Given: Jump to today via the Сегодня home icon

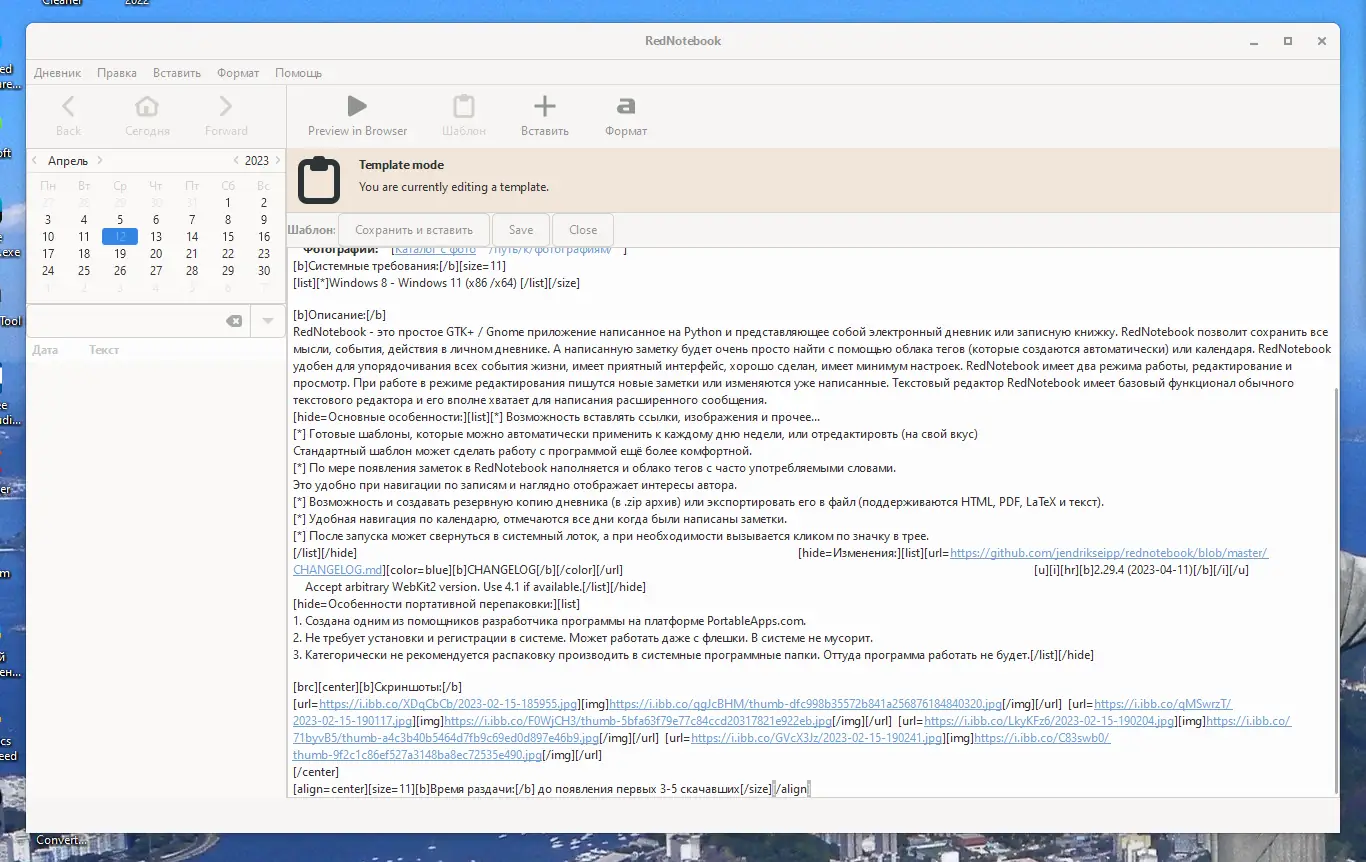Looking at the screenshot, I should click(147, 115).
